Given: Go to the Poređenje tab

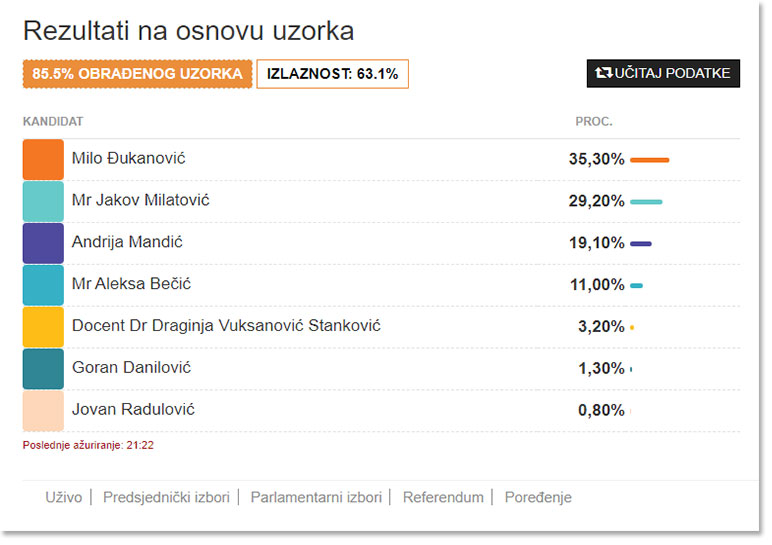Looking at the screenshot, I should tap(538, 497).
